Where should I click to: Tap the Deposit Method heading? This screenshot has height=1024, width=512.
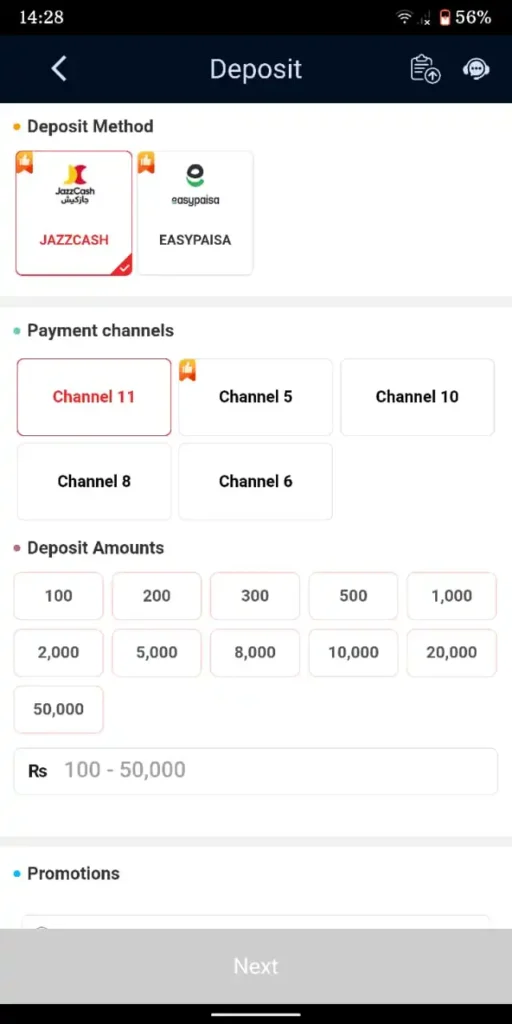90,126
